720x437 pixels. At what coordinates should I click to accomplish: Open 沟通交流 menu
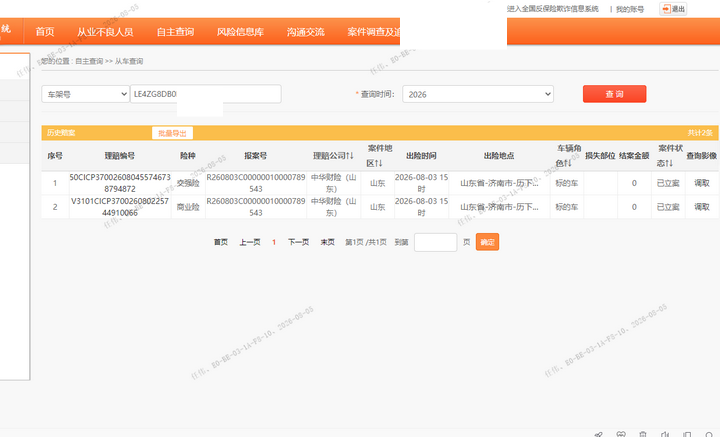[305, 32]
